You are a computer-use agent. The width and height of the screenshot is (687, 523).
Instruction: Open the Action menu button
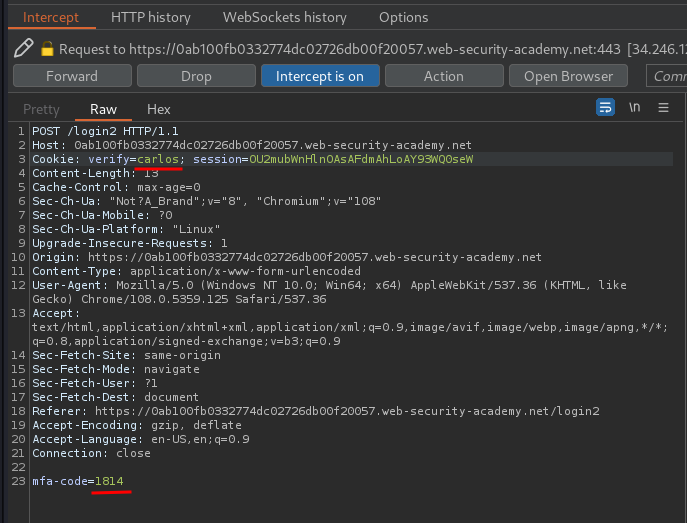tap(444, 76)
